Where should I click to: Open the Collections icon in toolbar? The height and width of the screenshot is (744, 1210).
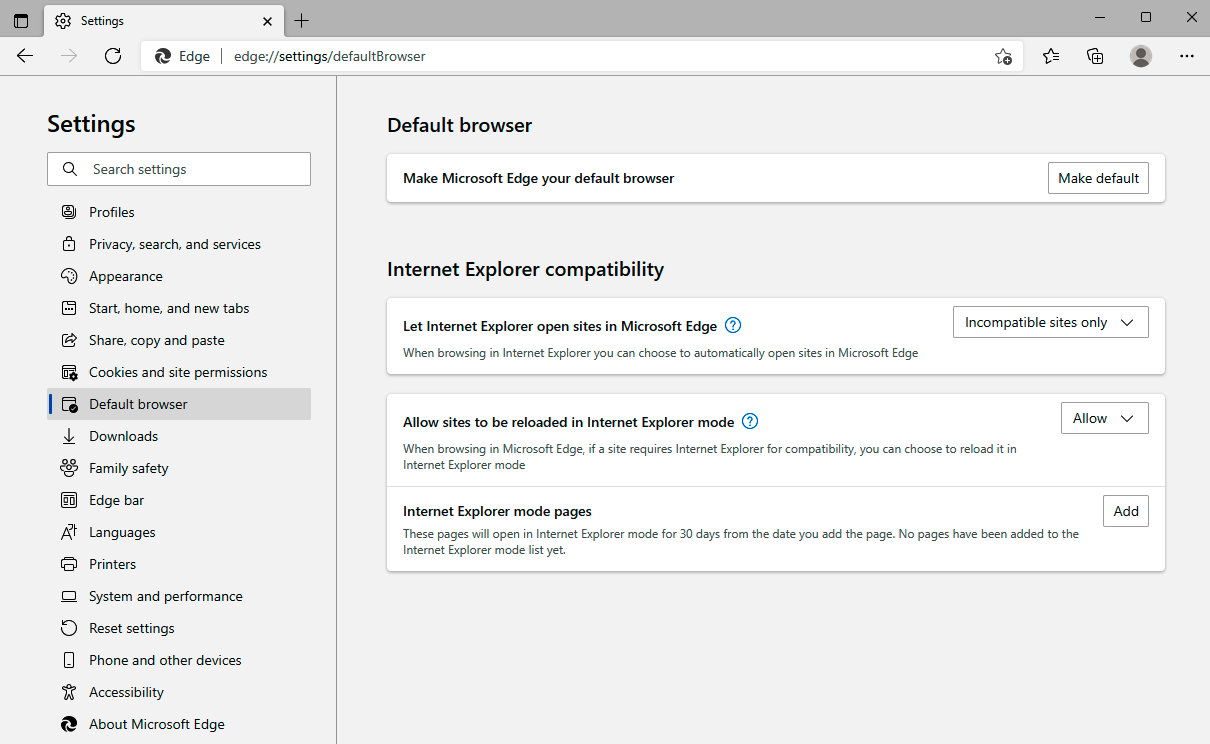pyautogui.click(x=1095, y=56)
